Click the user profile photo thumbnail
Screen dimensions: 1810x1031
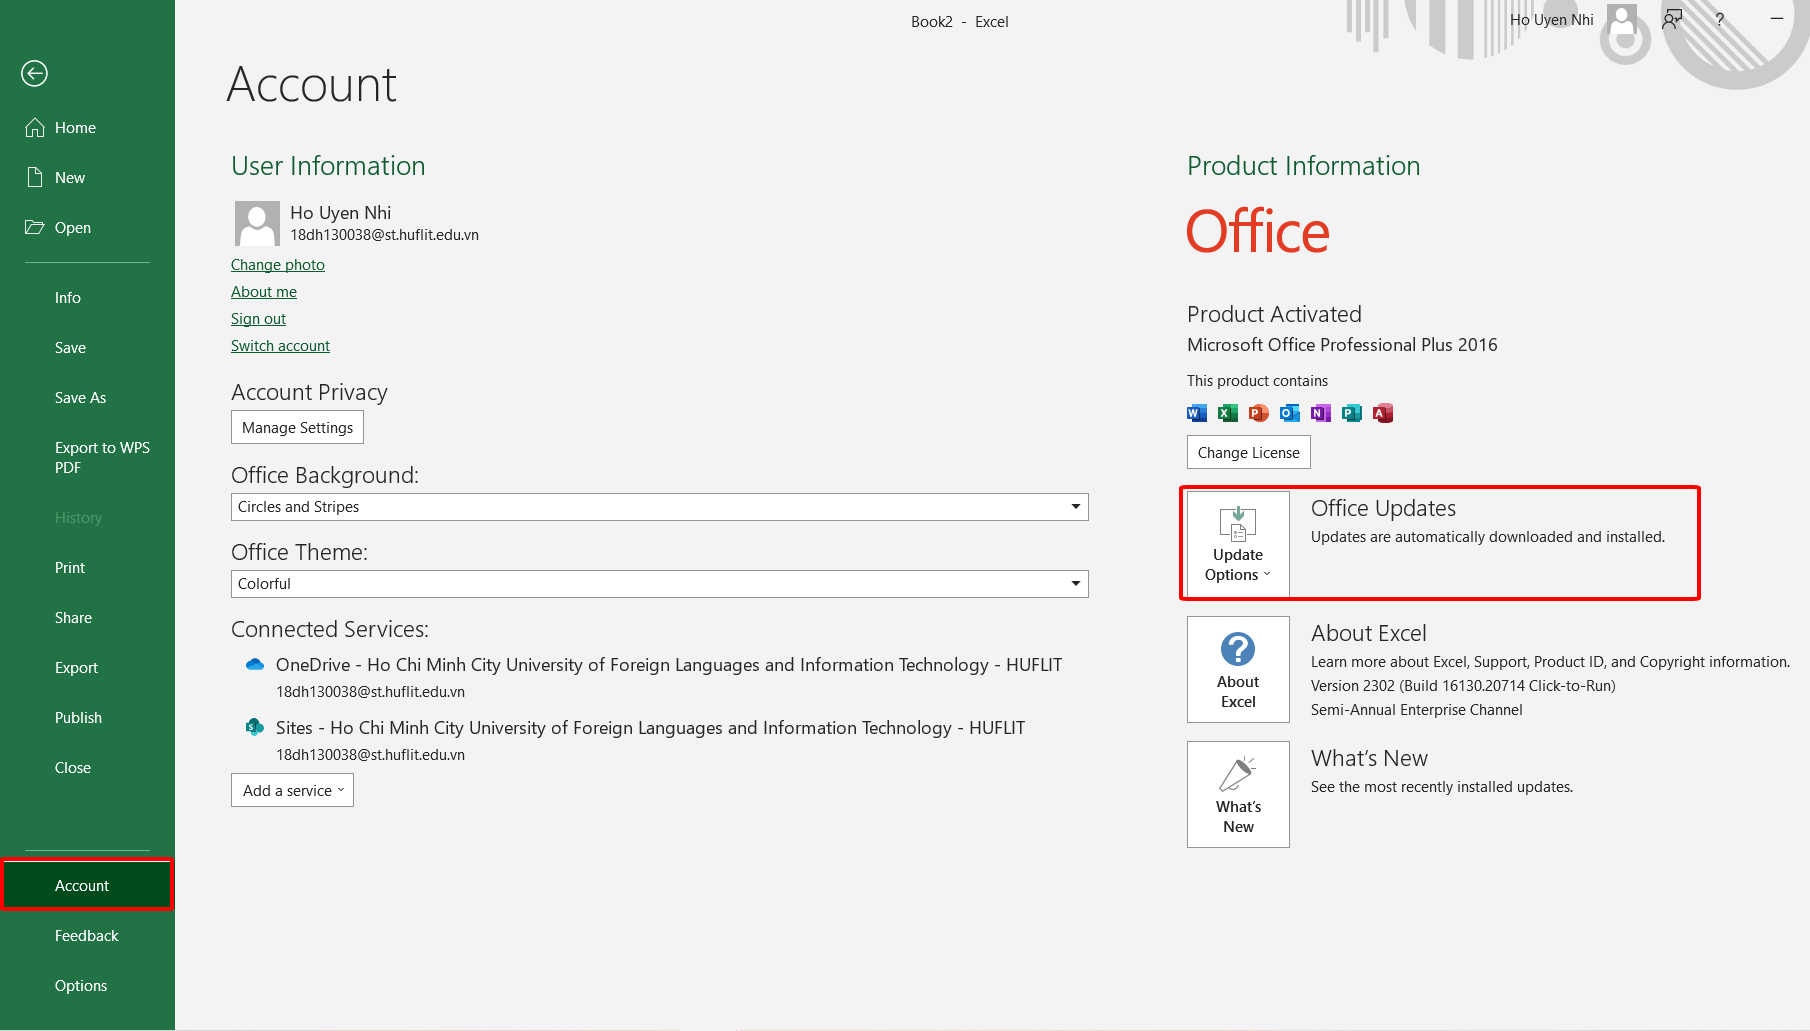256,223
